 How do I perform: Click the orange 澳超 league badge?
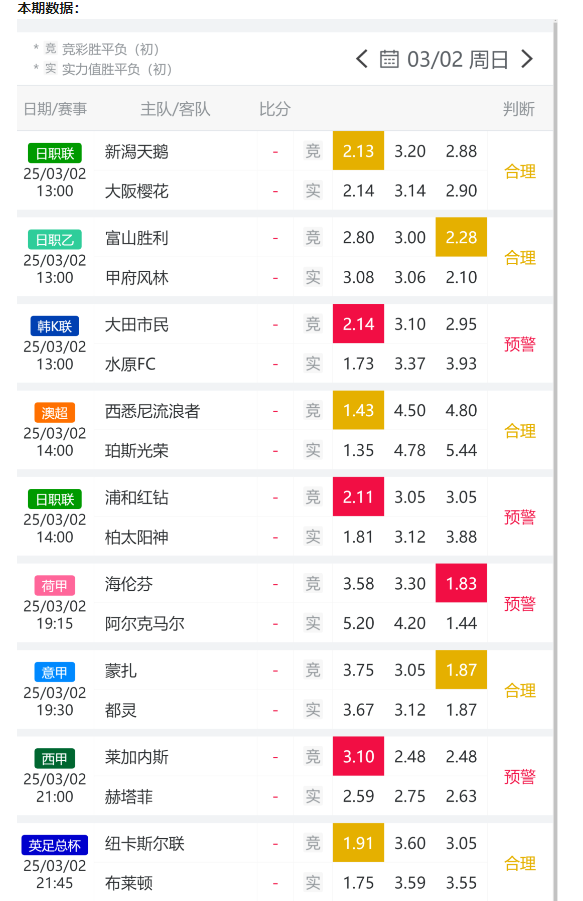pos(55,413)
